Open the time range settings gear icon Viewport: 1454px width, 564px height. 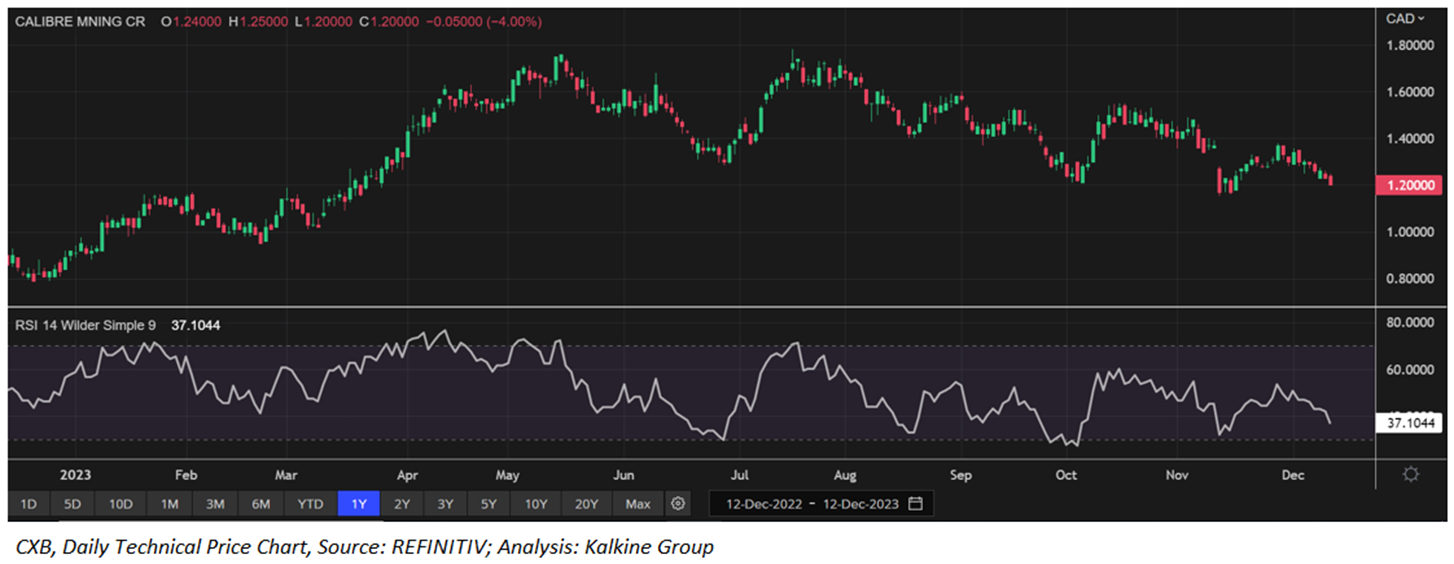[x=678, y=503]
